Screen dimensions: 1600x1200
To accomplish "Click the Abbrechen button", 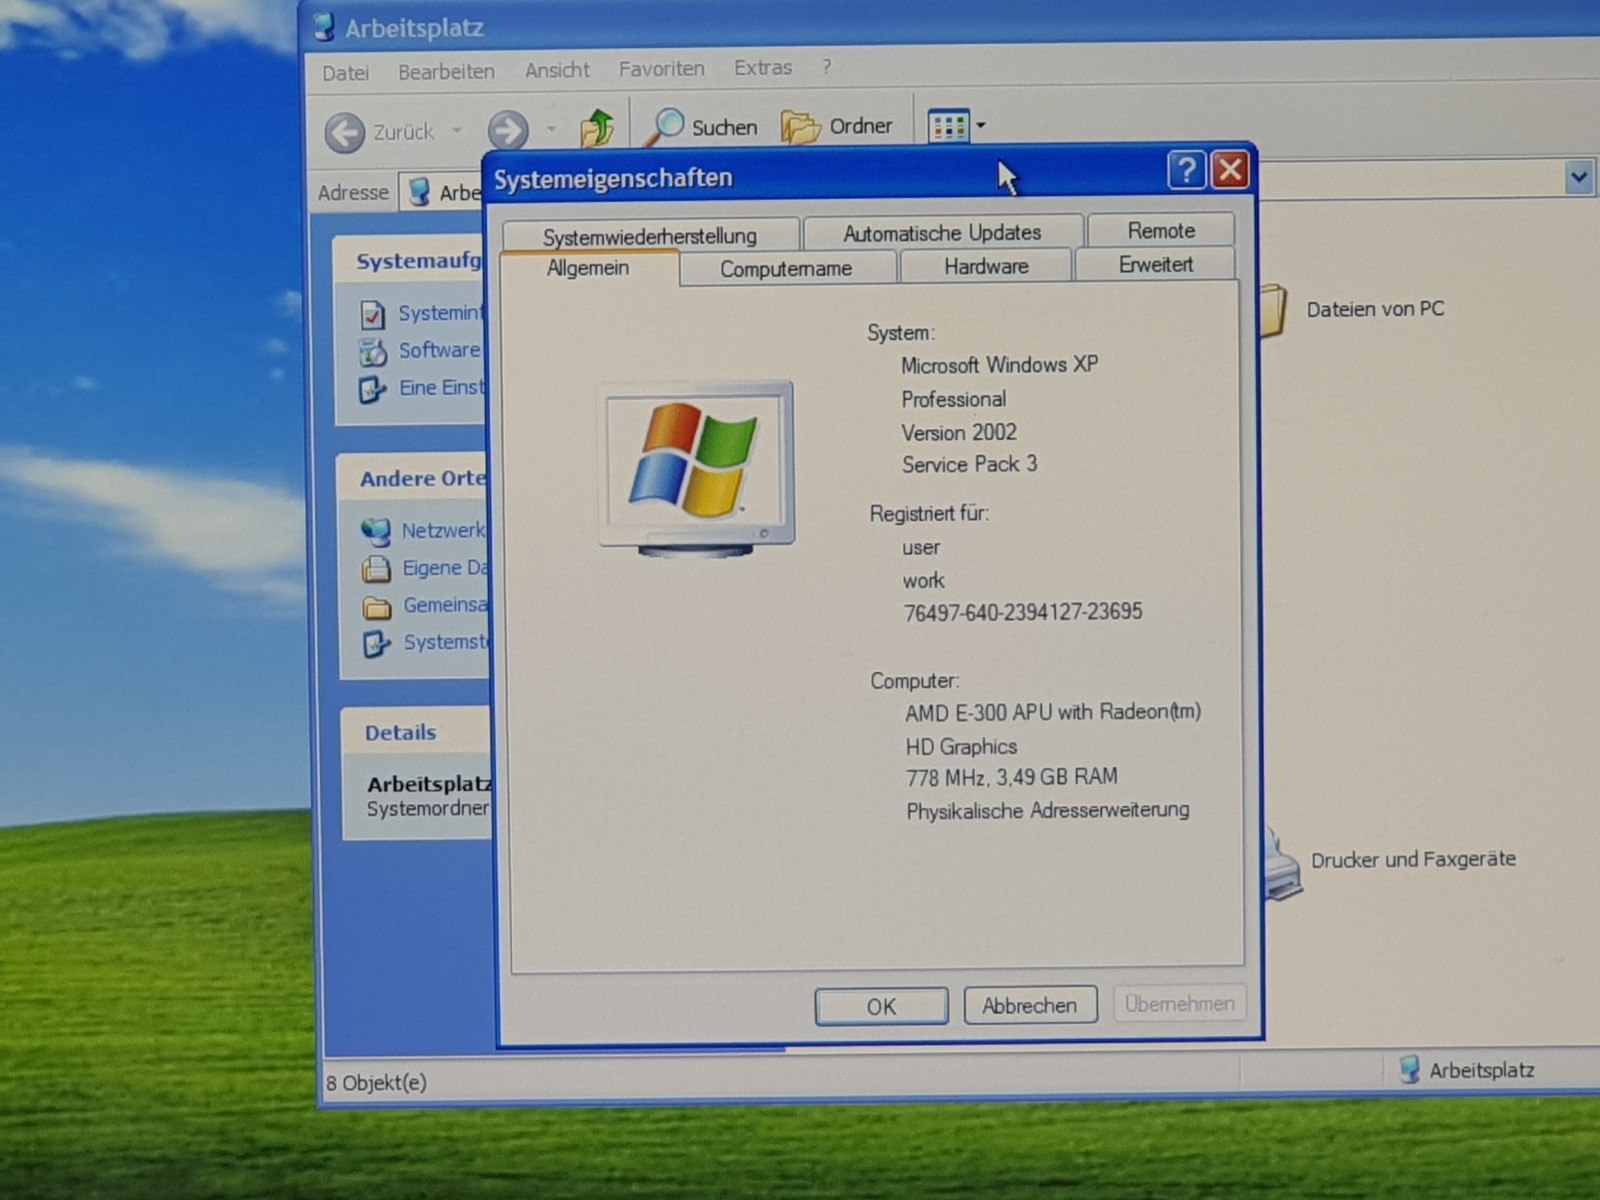I will coord(1029,1006).
